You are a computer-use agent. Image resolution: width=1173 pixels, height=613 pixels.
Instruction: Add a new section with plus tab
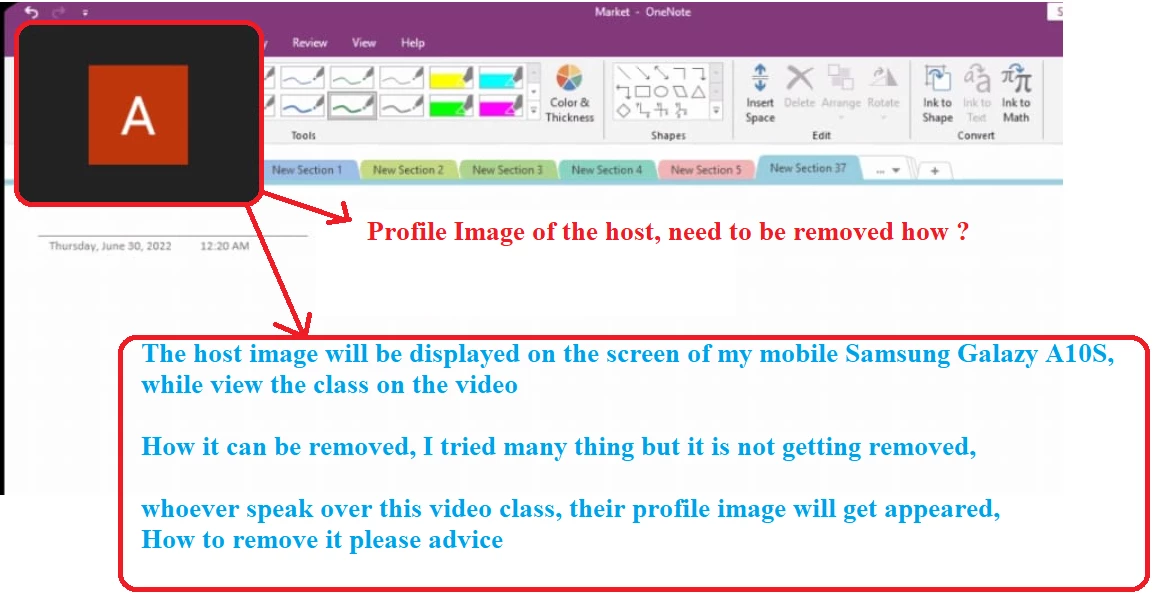click(x=934, y=171)
